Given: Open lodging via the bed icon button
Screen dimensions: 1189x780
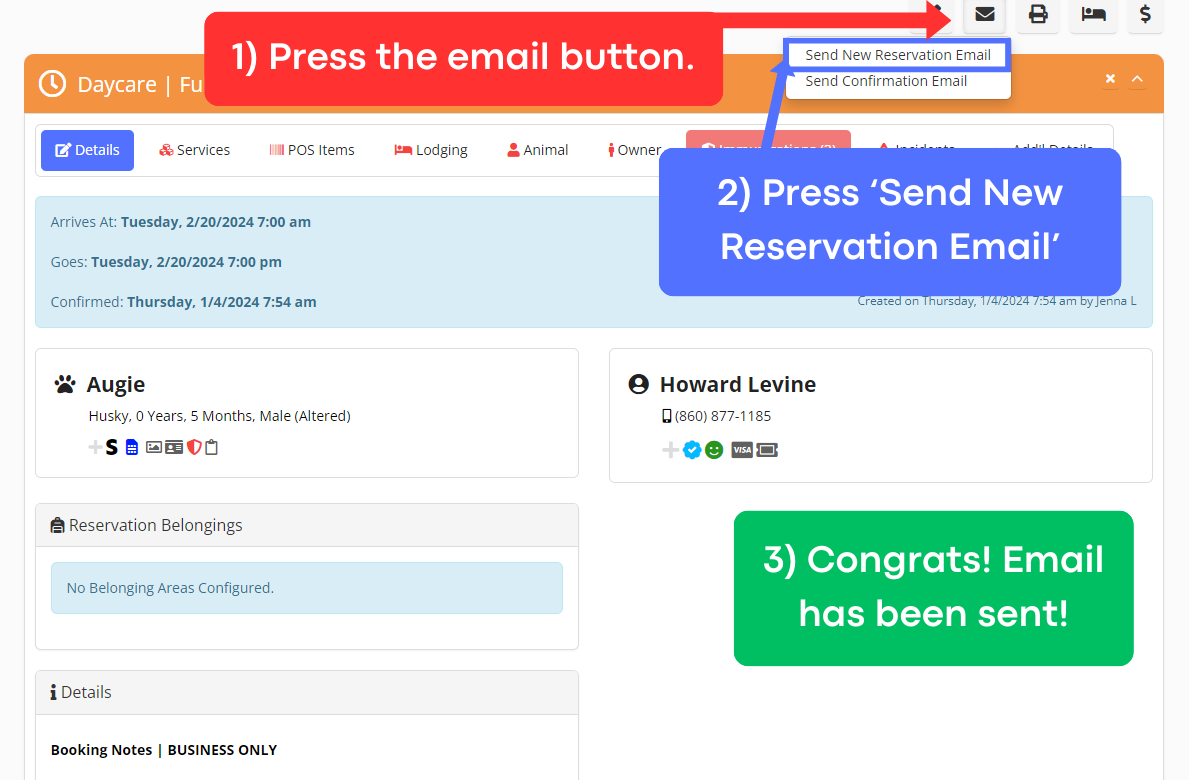Looking at the screenshot, I should (x=1093, y=15).
